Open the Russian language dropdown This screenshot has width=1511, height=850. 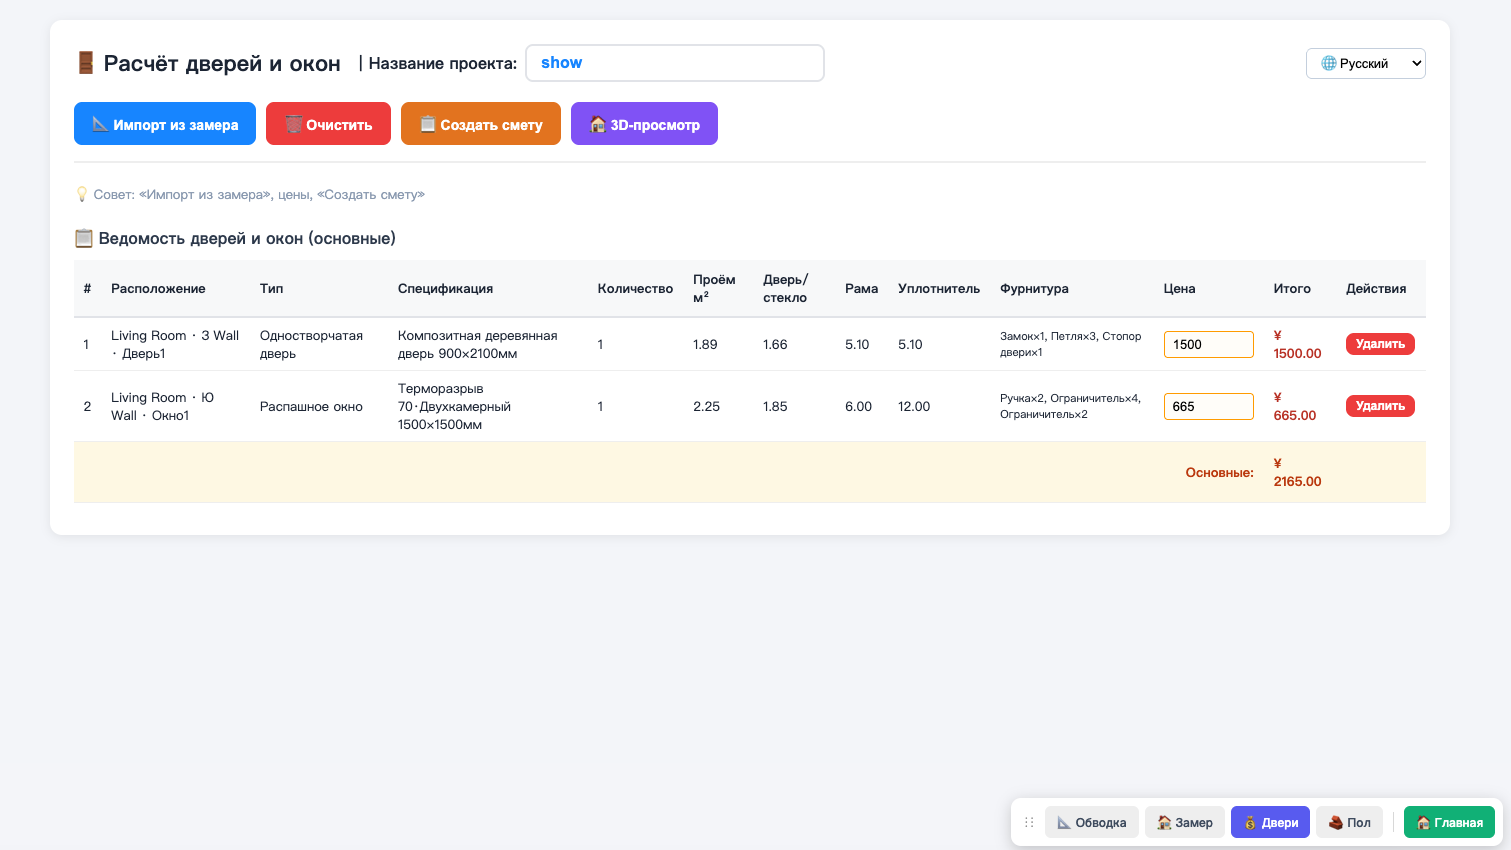(x=1366, y=63)
